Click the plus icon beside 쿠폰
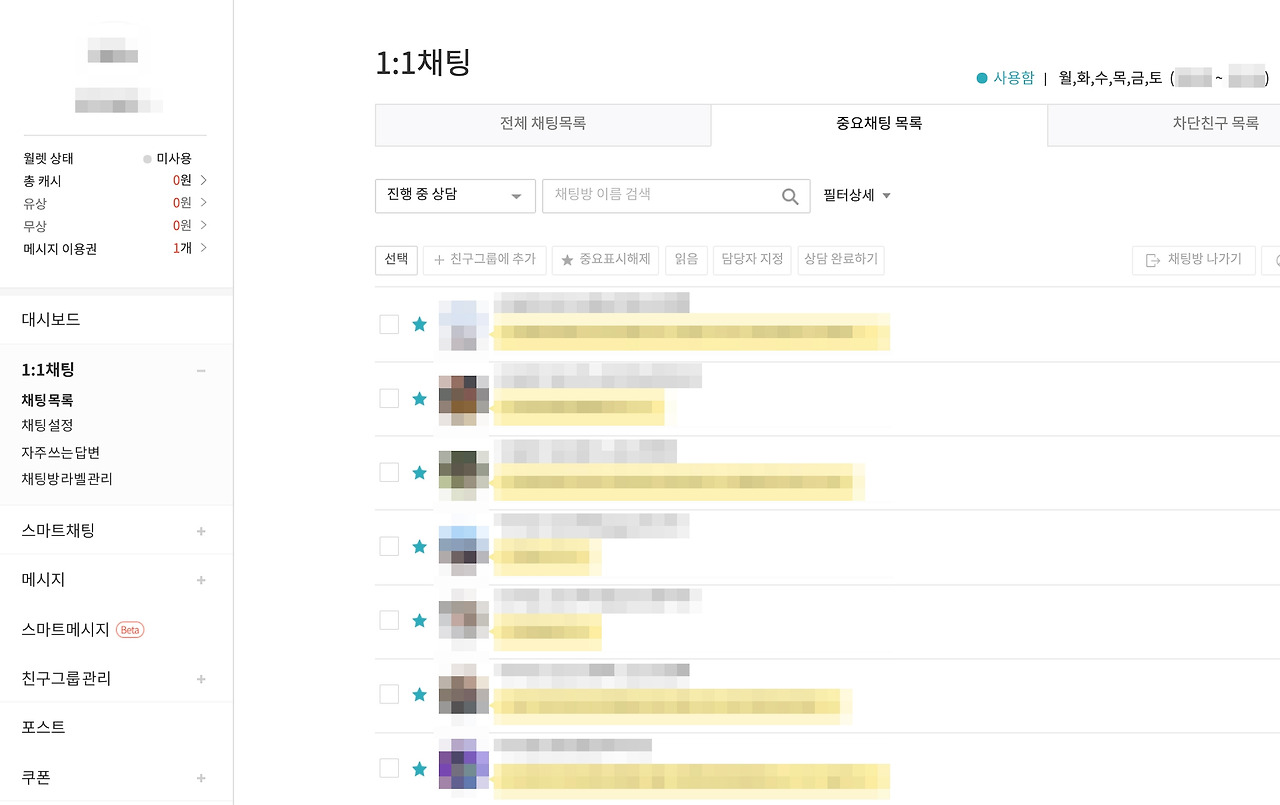 [x=200, y=777]
